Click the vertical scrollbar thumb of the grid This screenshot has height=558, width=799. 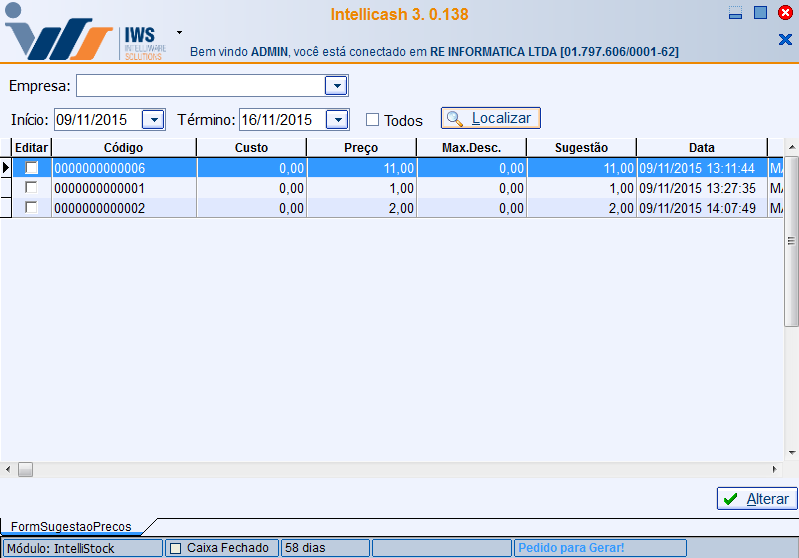(791, 242)
